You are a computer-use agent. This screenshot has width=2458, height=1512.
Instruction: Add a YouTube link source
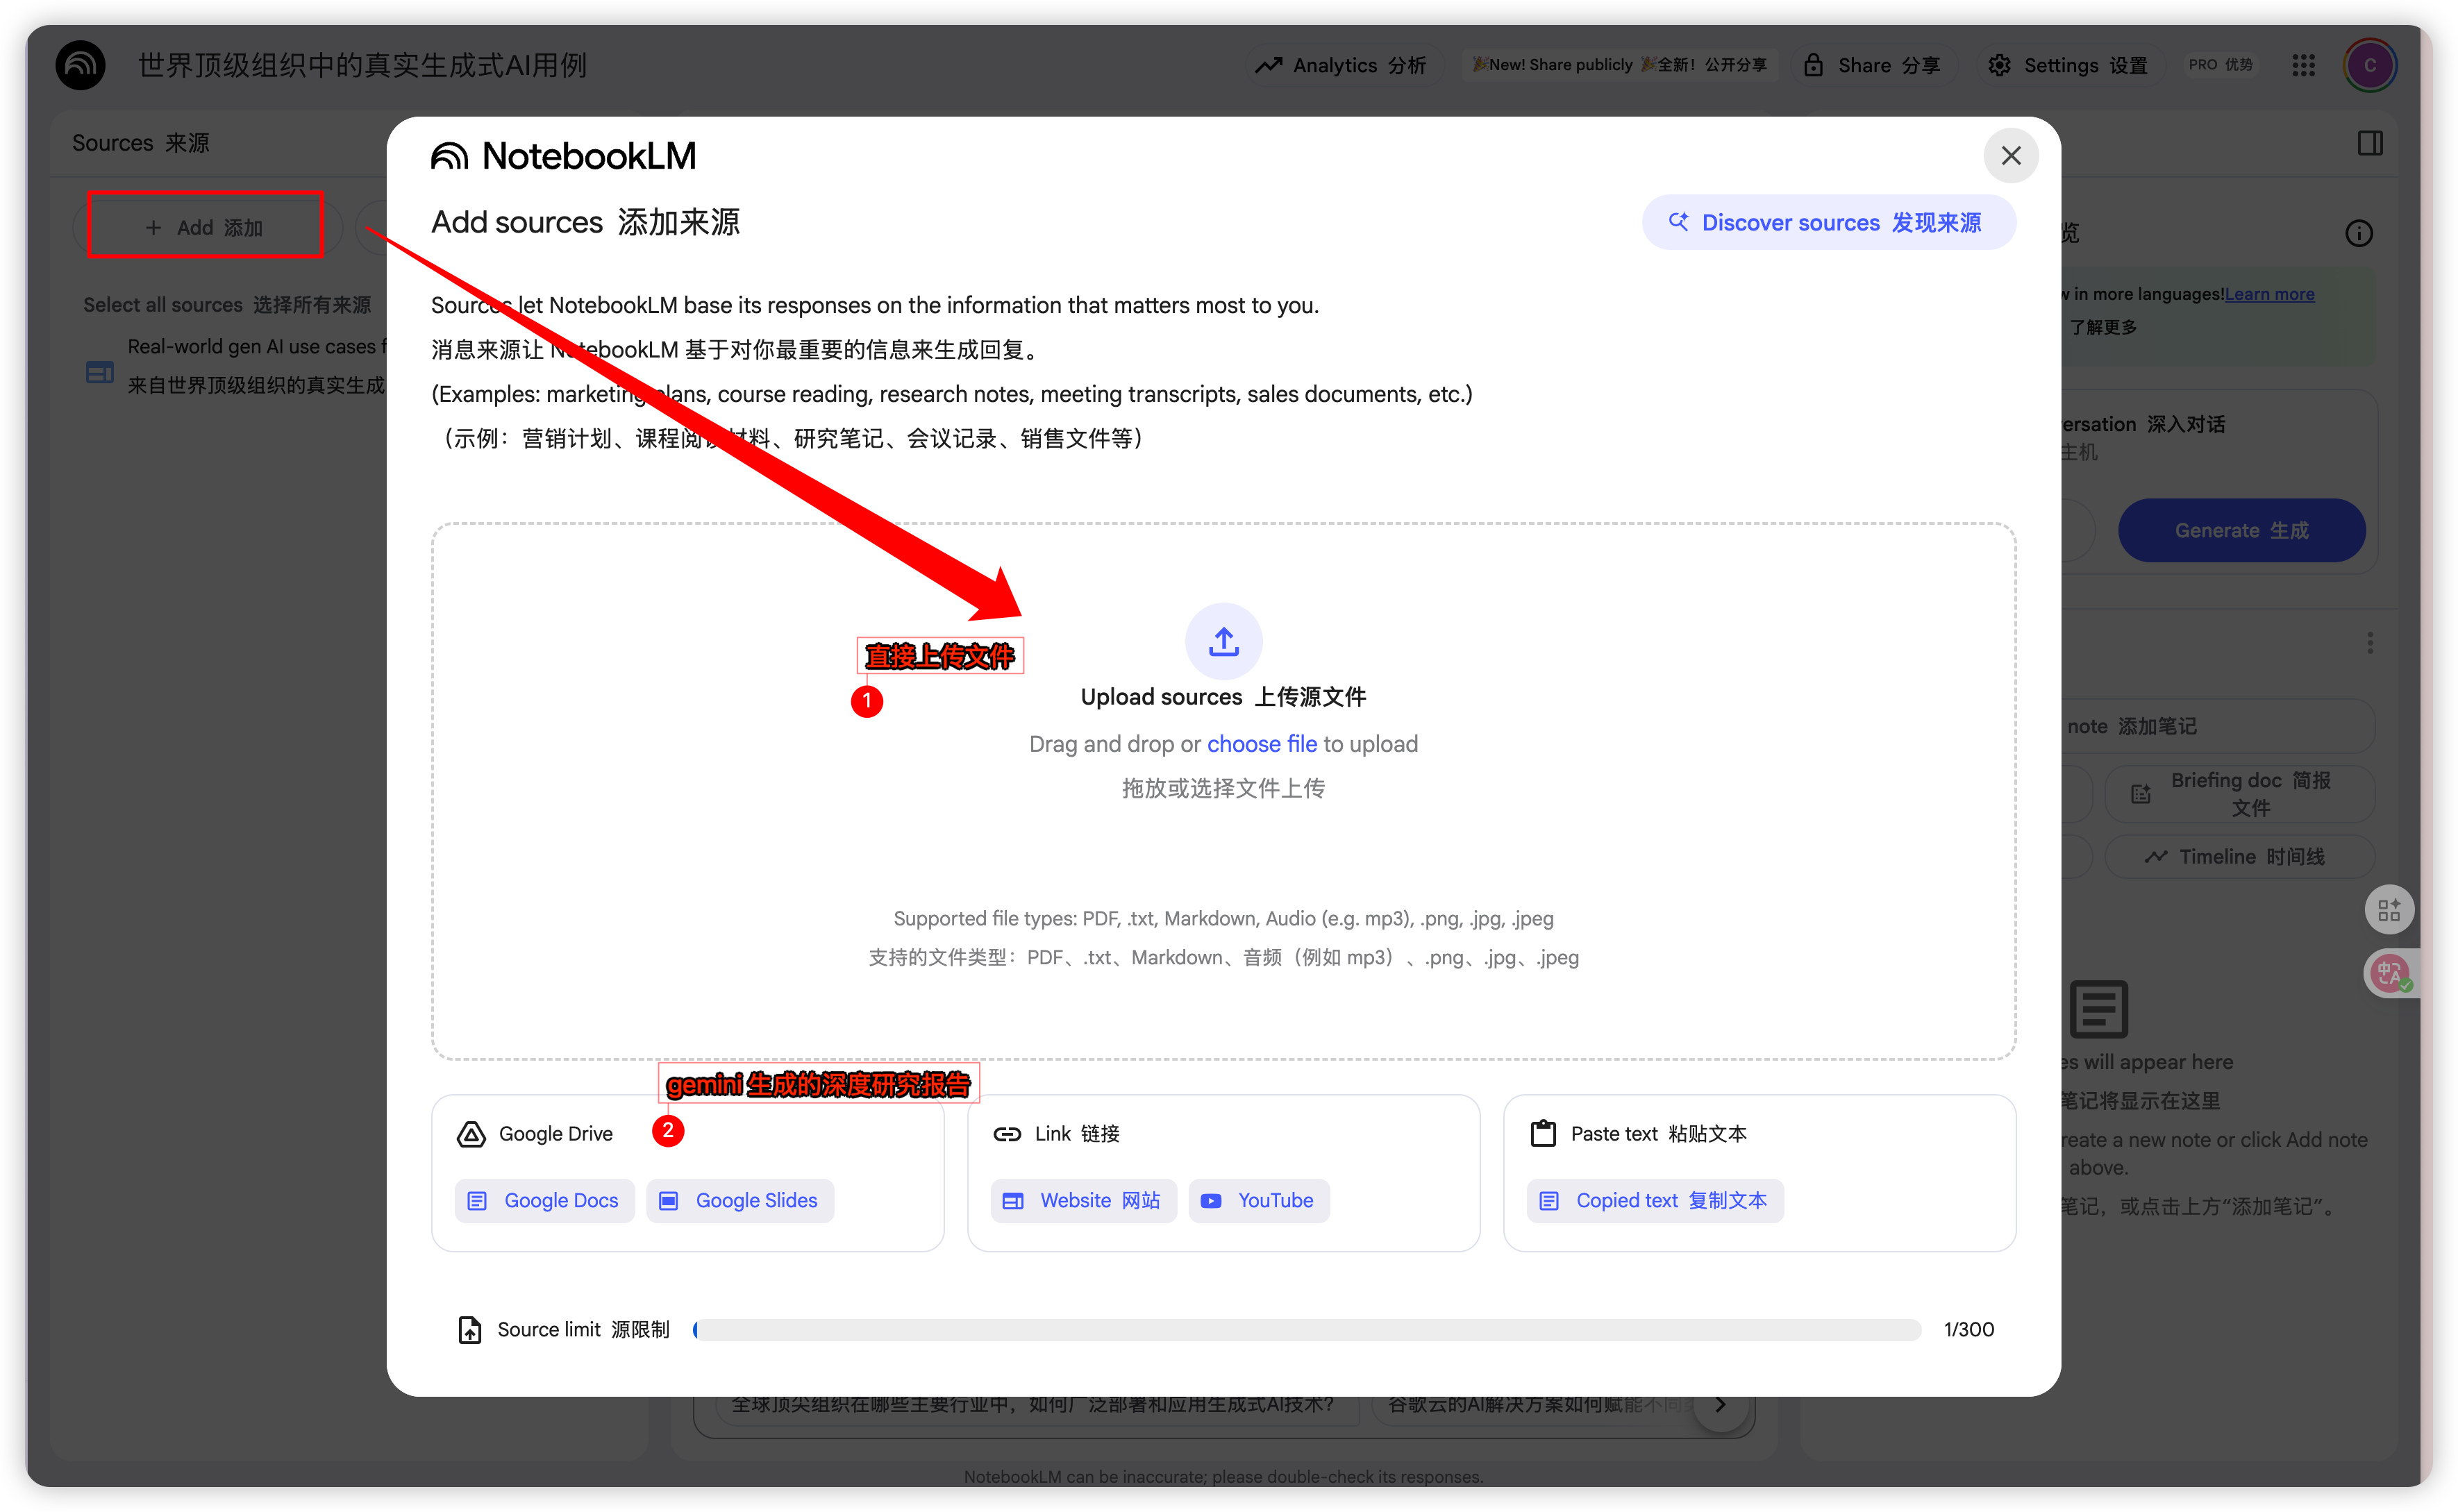click(x=1258, y=1200)
